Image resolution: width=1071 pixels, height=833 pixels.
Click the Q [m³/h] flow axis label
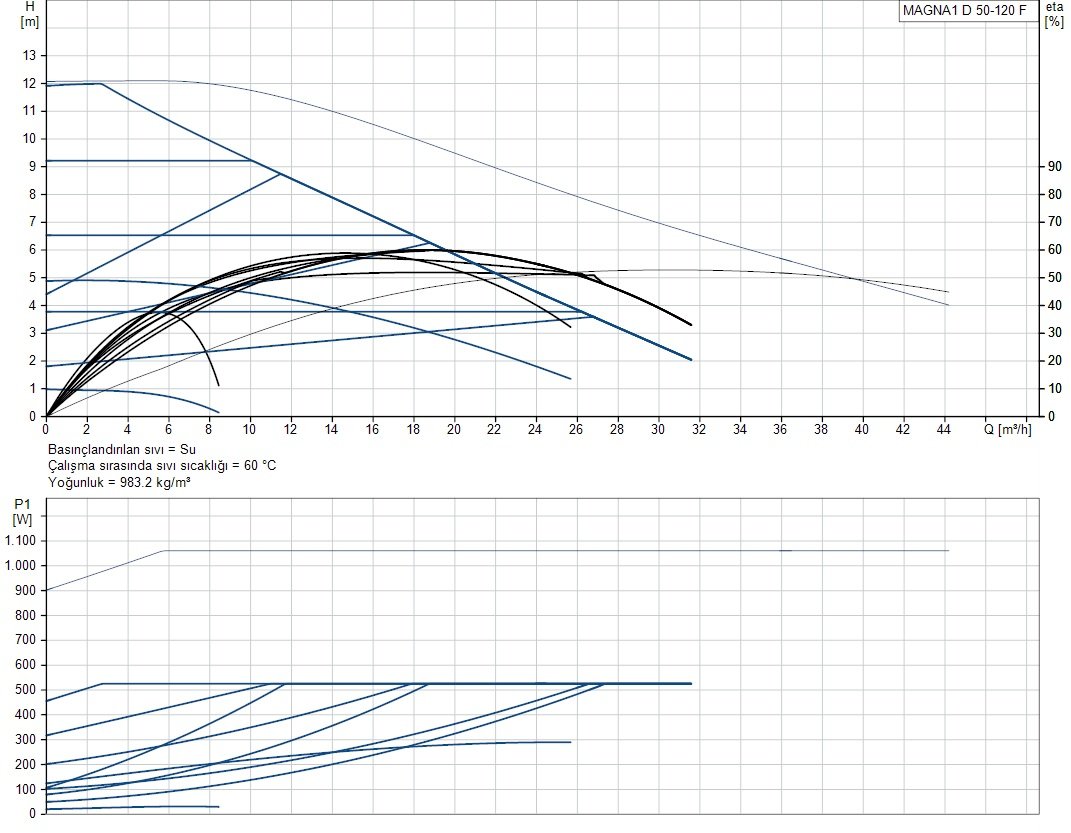coord(1007,429)
